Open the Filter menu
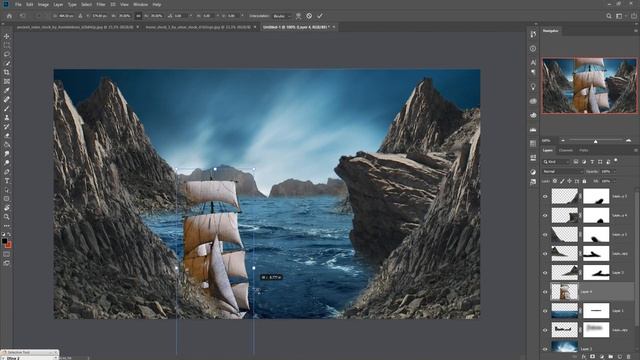The height and width of the screenshot is (360, 640). 101,4
